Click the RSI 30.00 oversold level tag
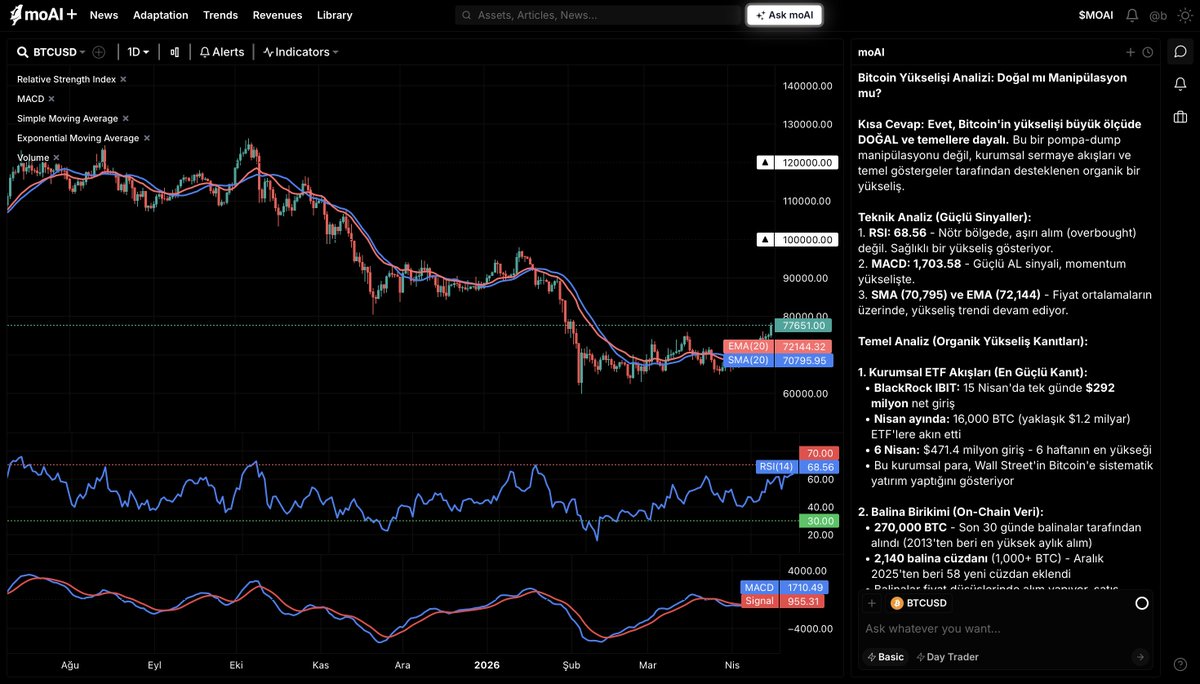Image resolution: width=1200 pixels, height=684 pixels. tap(818, 521)
